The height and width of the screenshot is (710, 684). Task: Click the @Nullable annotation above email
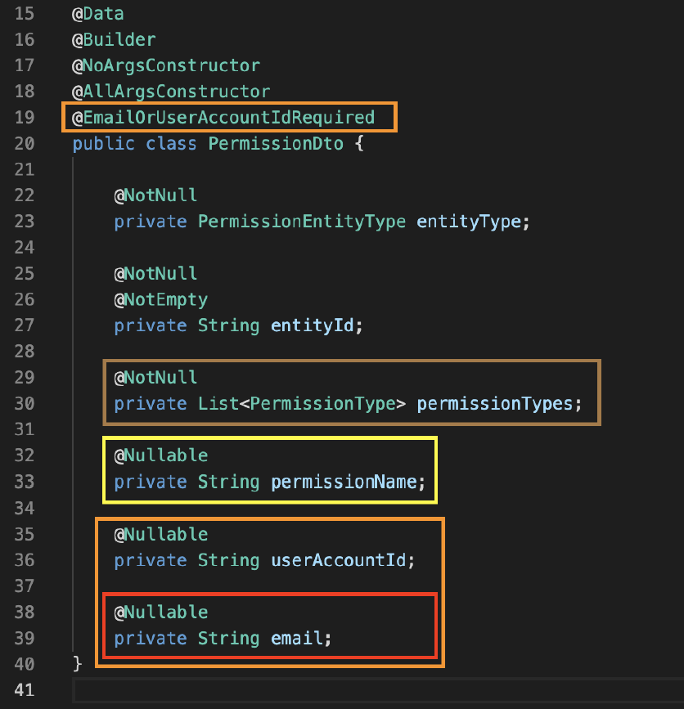tap(161, 613)
